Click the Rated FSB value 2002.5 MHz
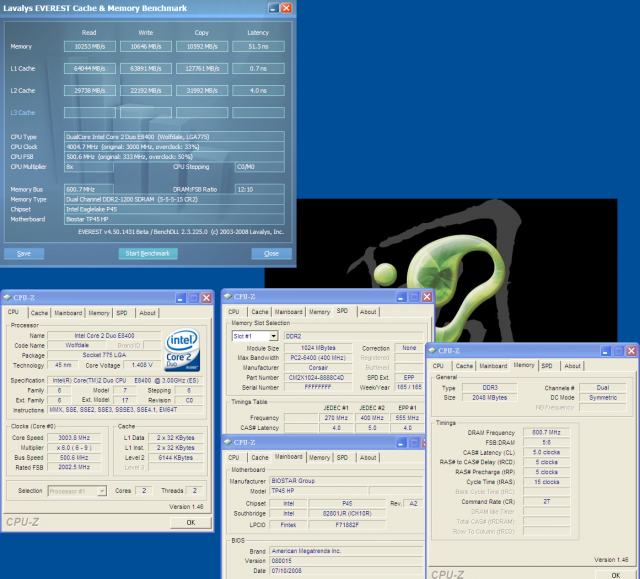Screen dimensions: 640x579 pos(74,467)
